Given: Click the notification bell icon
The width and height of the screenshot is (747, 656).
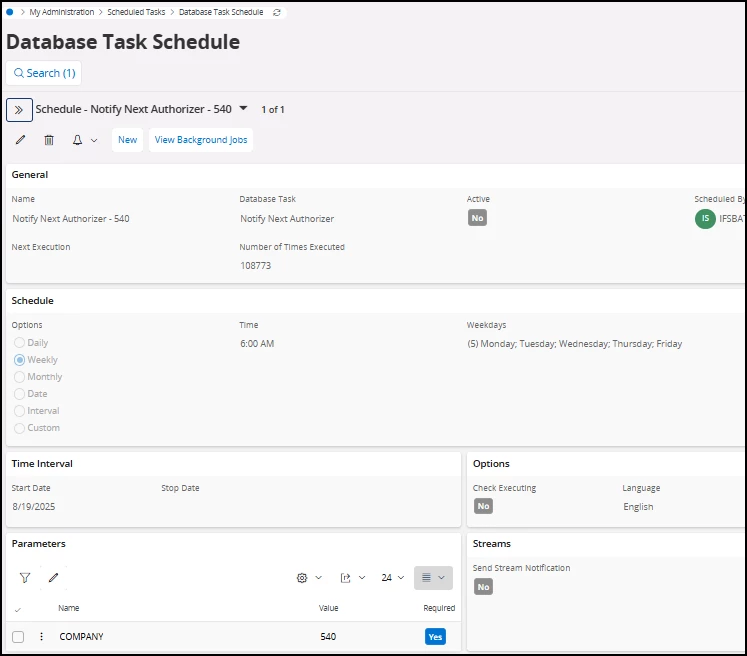Looking at the screenshot, I should click(x=77, y=140).
